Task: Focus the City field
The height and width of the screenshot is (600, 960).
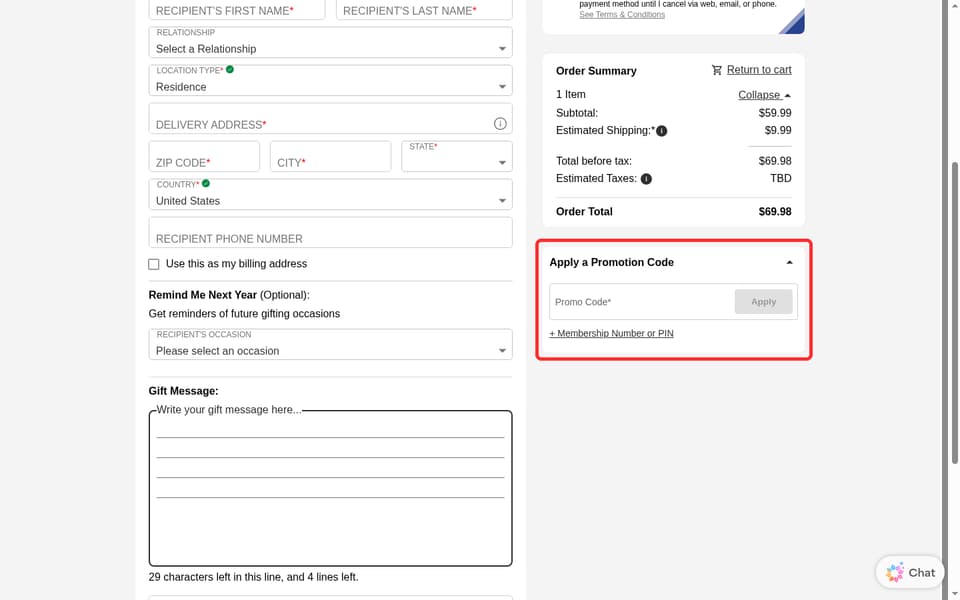Action: click(x=330, y=156)
